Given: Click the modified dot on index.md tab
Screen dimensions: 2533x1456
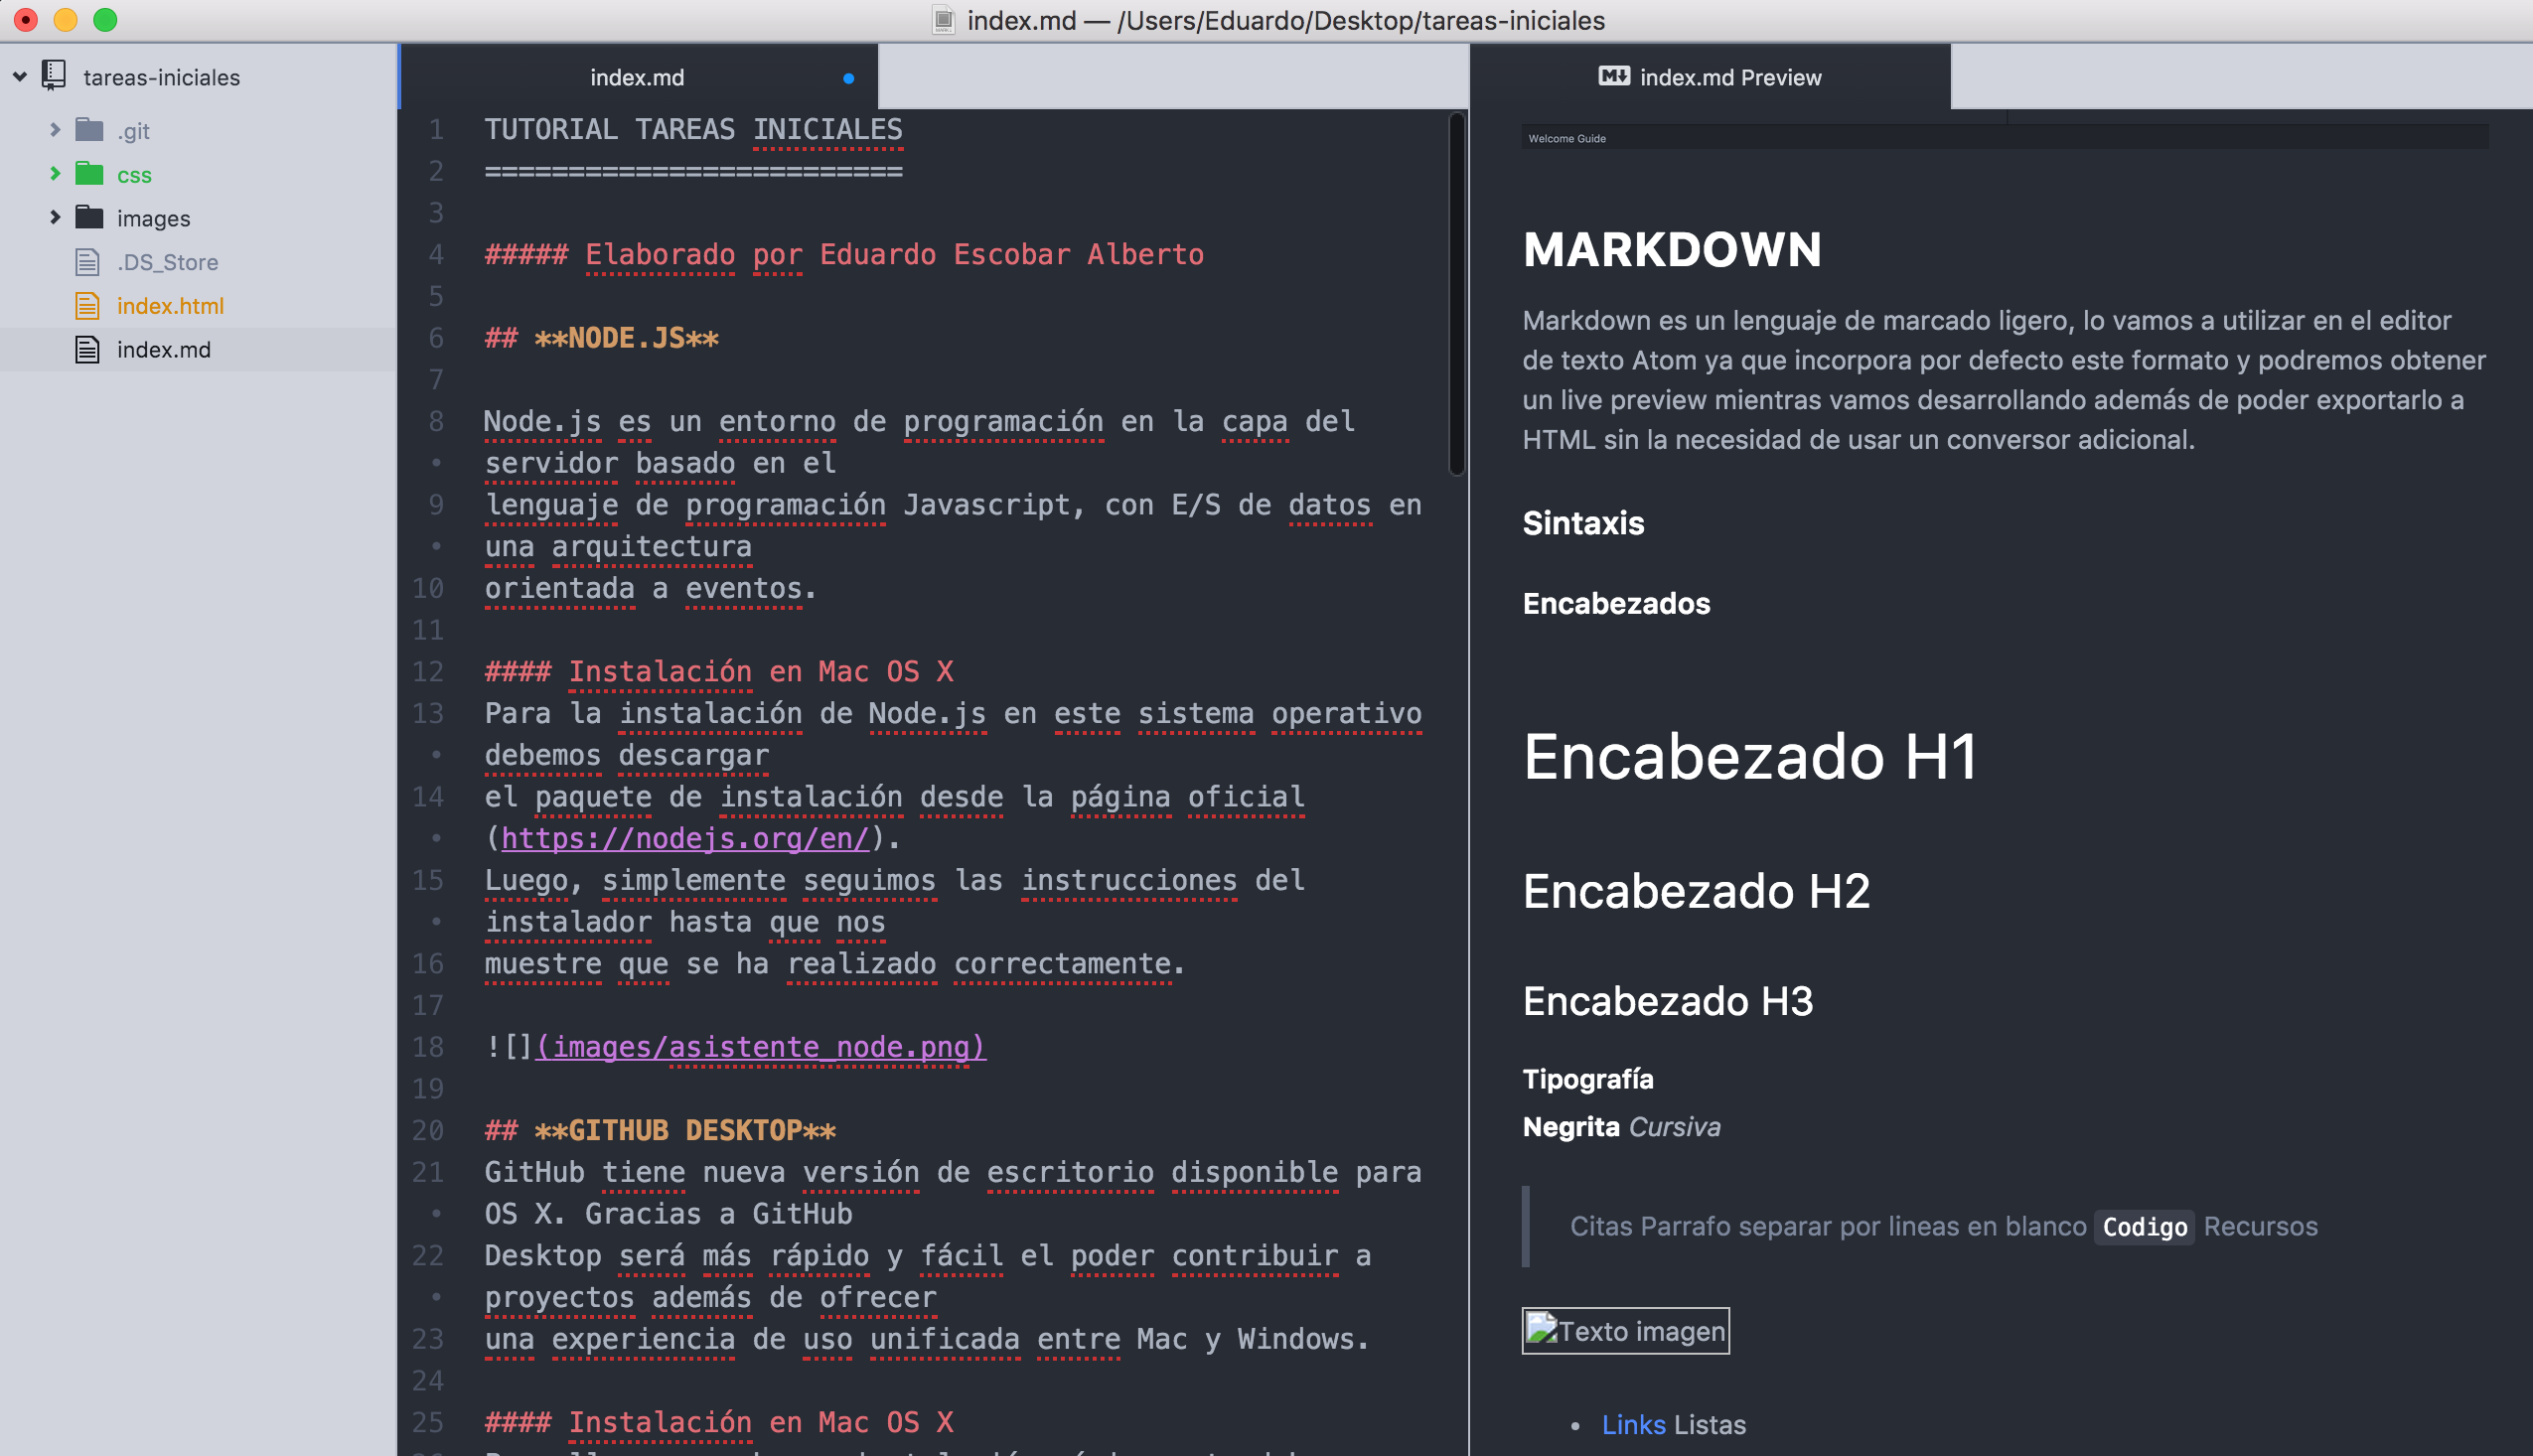Looking at the screenshot, I should 848,78.
